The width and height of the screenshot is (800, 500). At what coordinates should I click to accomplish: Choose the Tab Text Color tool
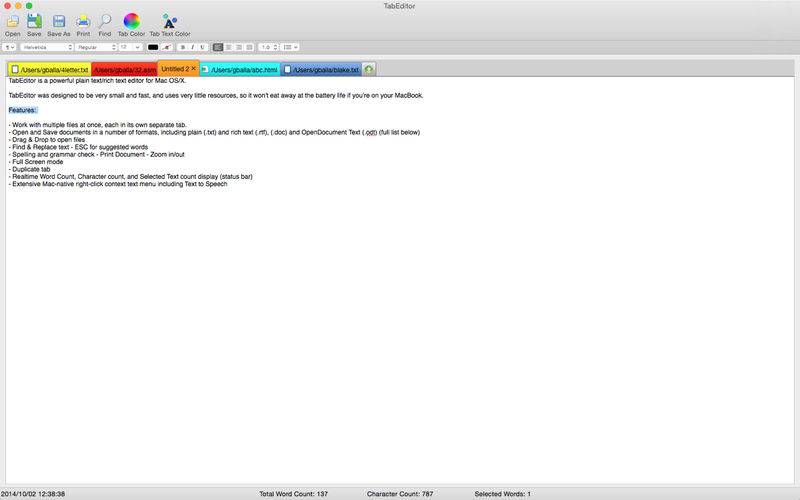[x=169, y=21]
